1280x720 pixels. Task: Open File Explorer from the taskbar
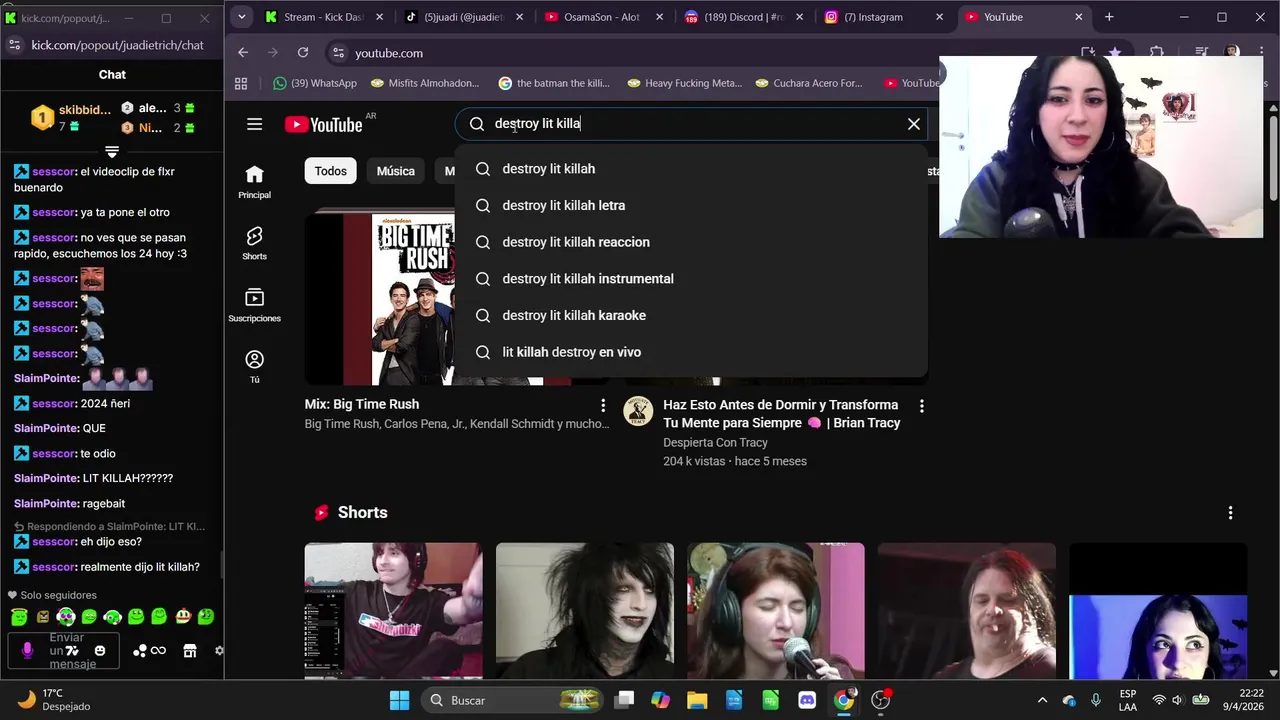(x=697, y=700)
